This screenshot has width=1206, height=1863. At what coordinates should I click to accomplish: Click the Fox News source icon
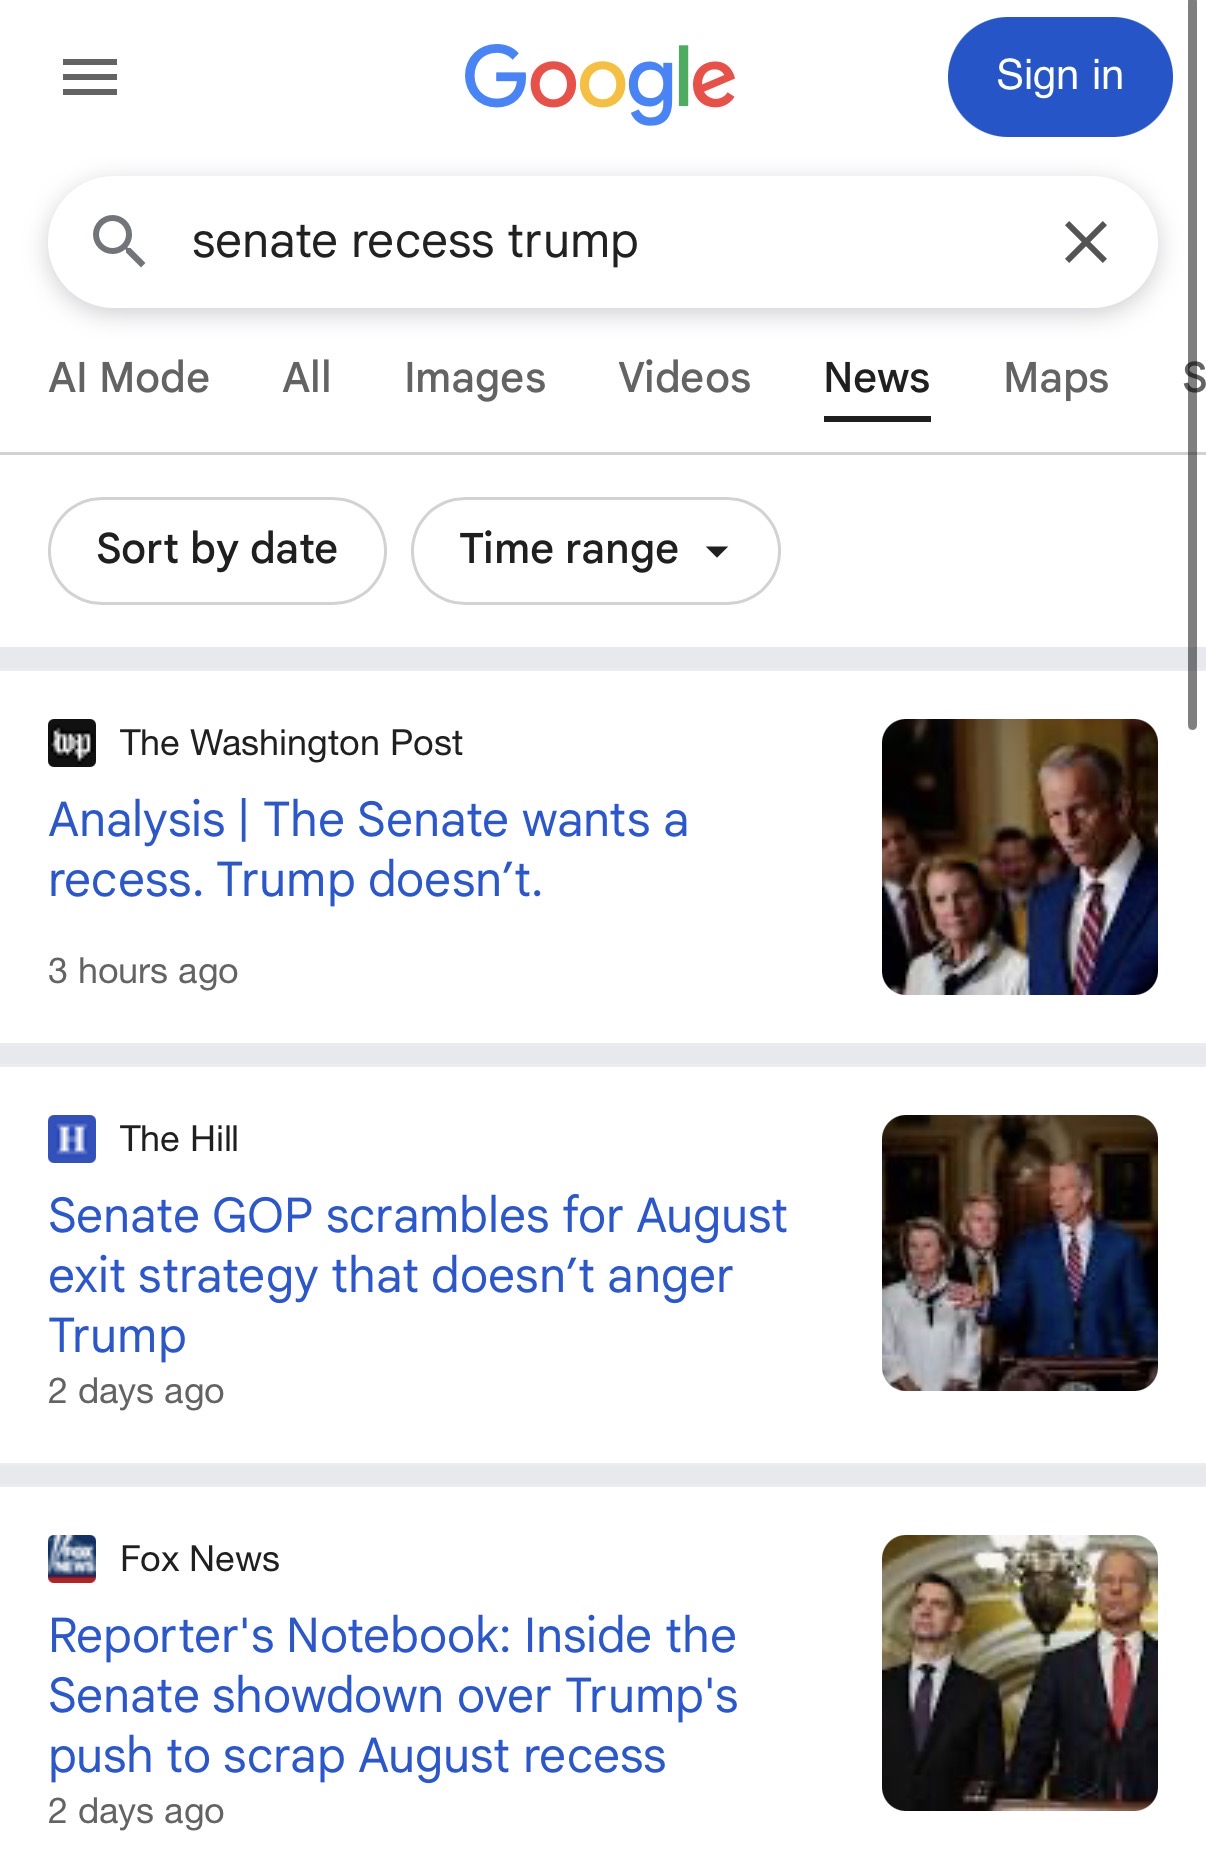(72, 1559)
